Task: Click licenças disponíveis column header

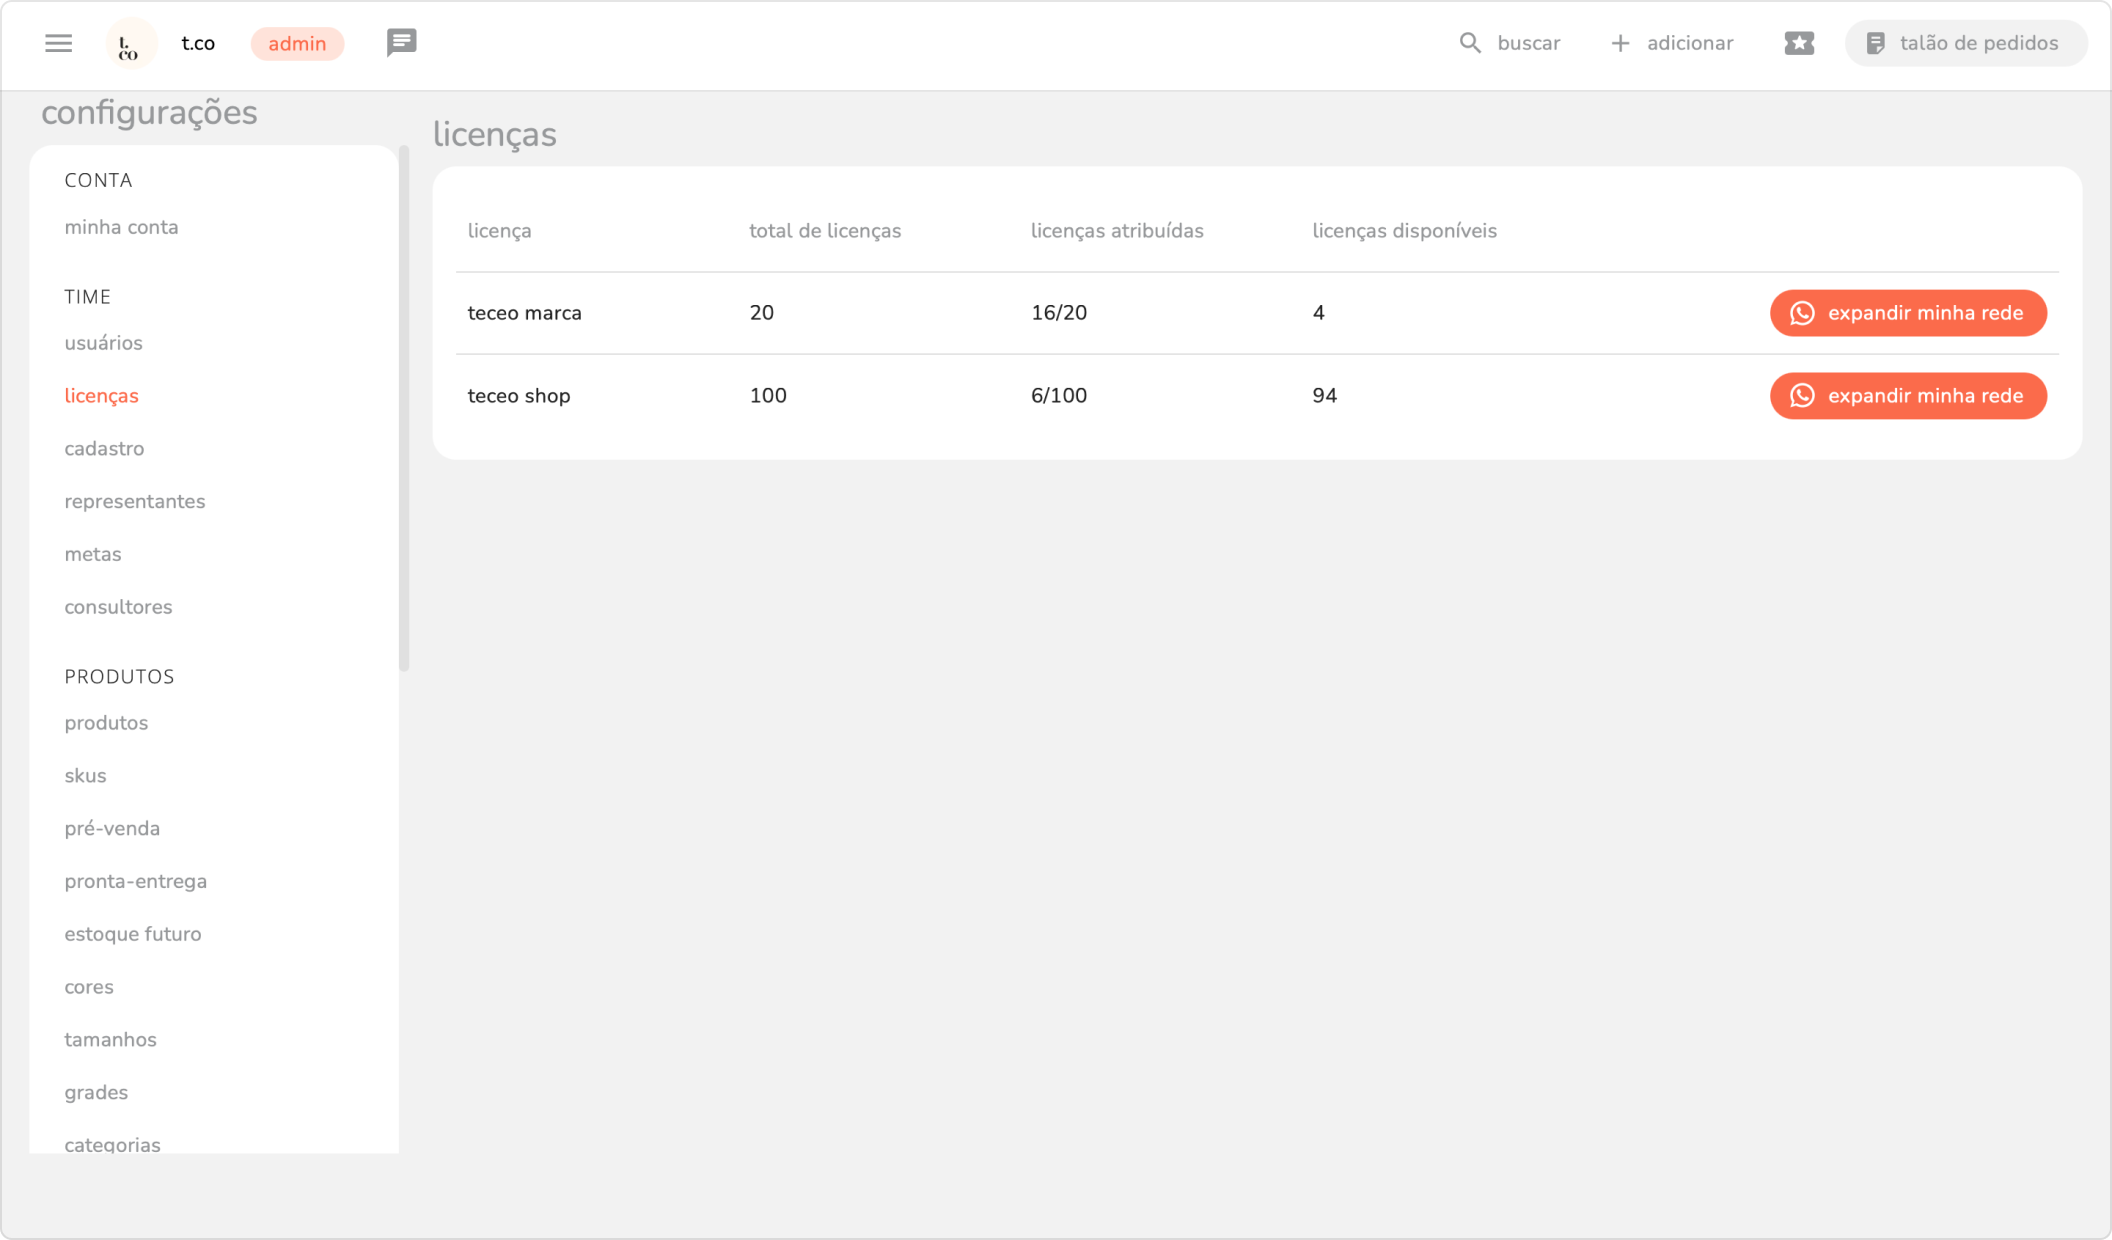Action: (1404, 231)
